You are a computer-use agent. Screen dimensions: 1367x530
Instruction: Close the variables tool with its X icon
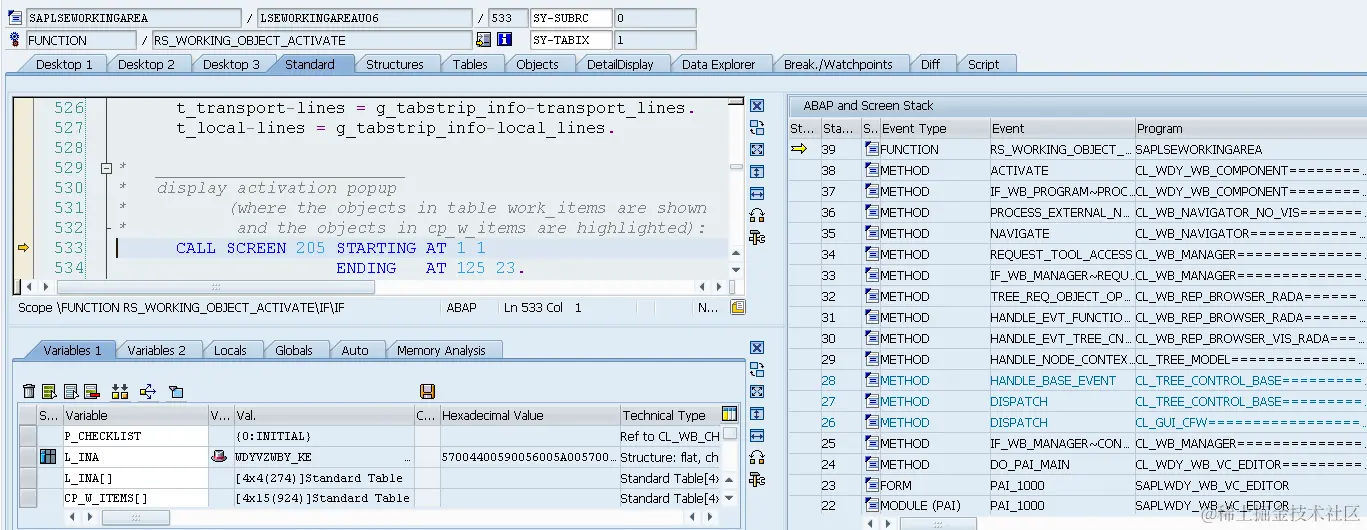pyautogui.click(x=757, y=348)
